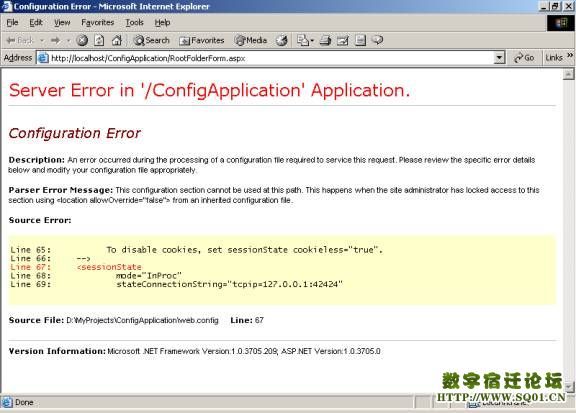Open the Forward history dropdown arrow
Screen dimensions: 576x413
[68, 40]
